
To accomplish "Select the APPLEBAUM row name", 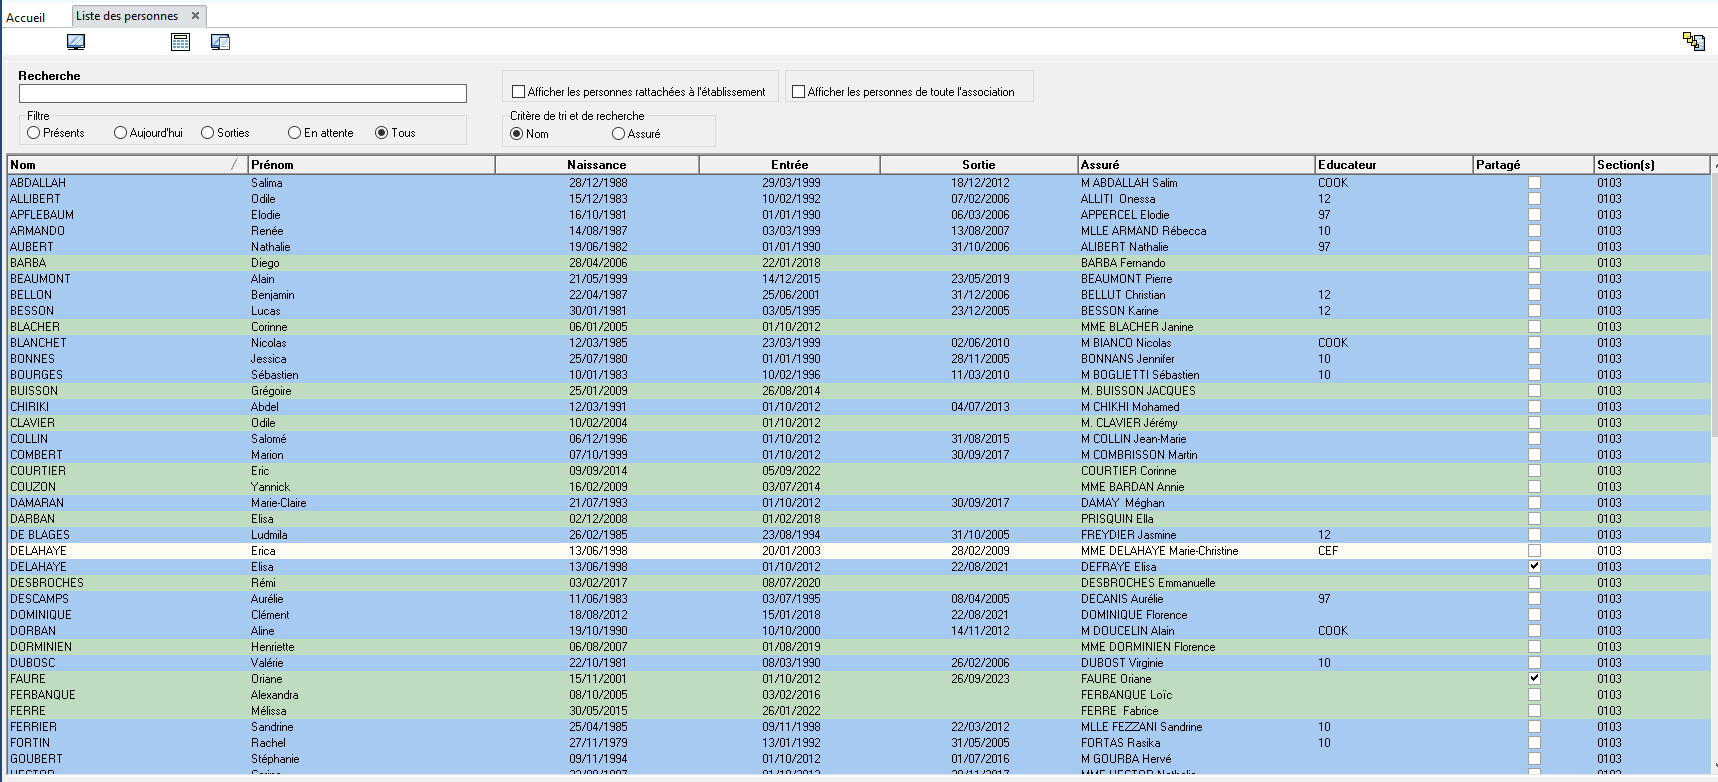I will tap(42, 215).
